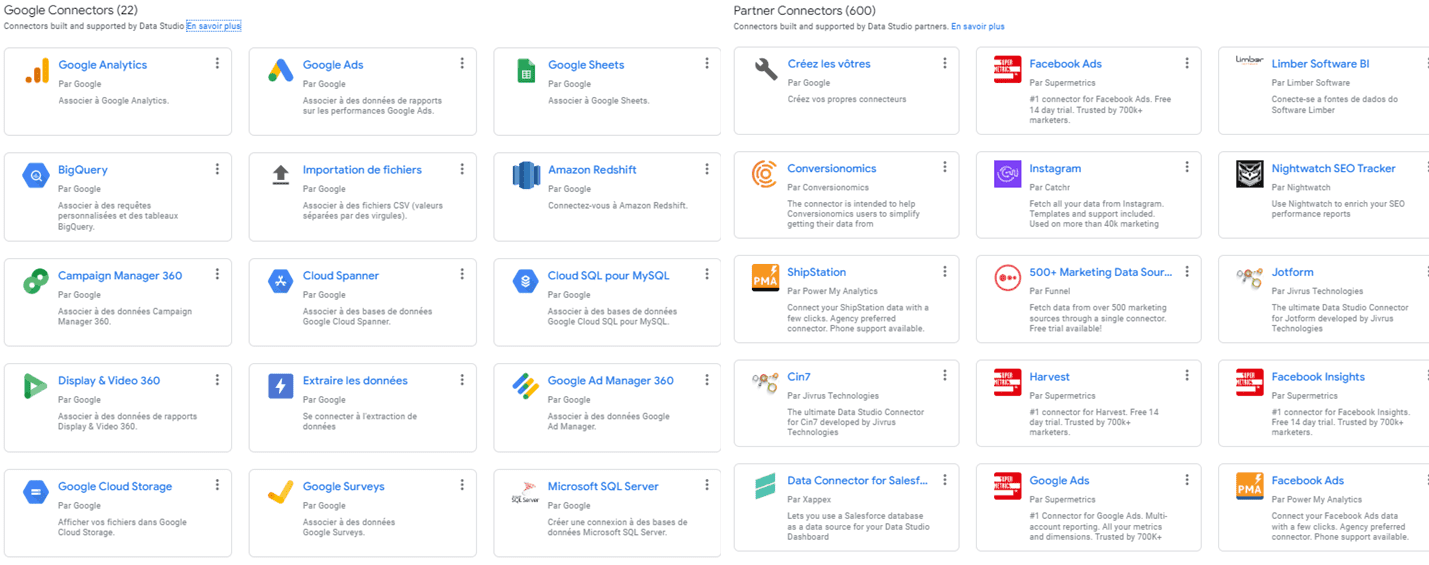This screenshot has width=1429, height=565.
Task: Click the Google Surveys checkmark icon
Action: tap(280, 493)
